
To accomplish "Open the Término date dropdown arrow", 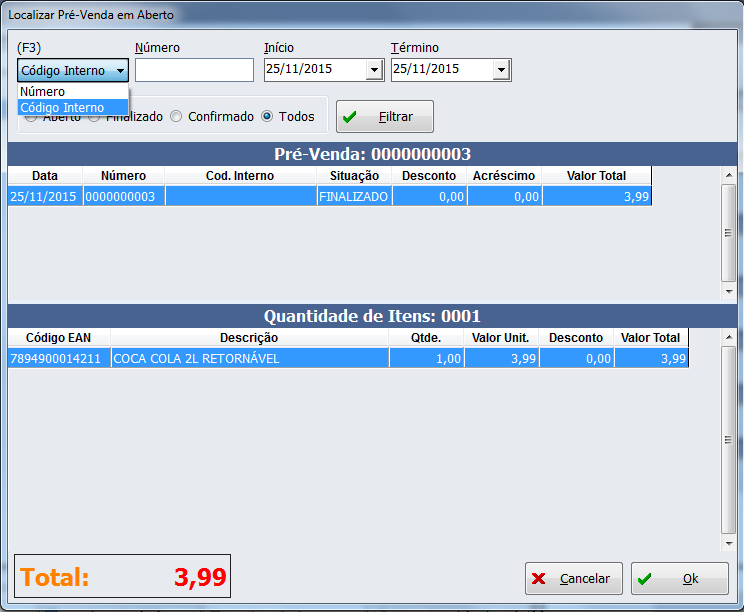I will click(x=501, y=70).
